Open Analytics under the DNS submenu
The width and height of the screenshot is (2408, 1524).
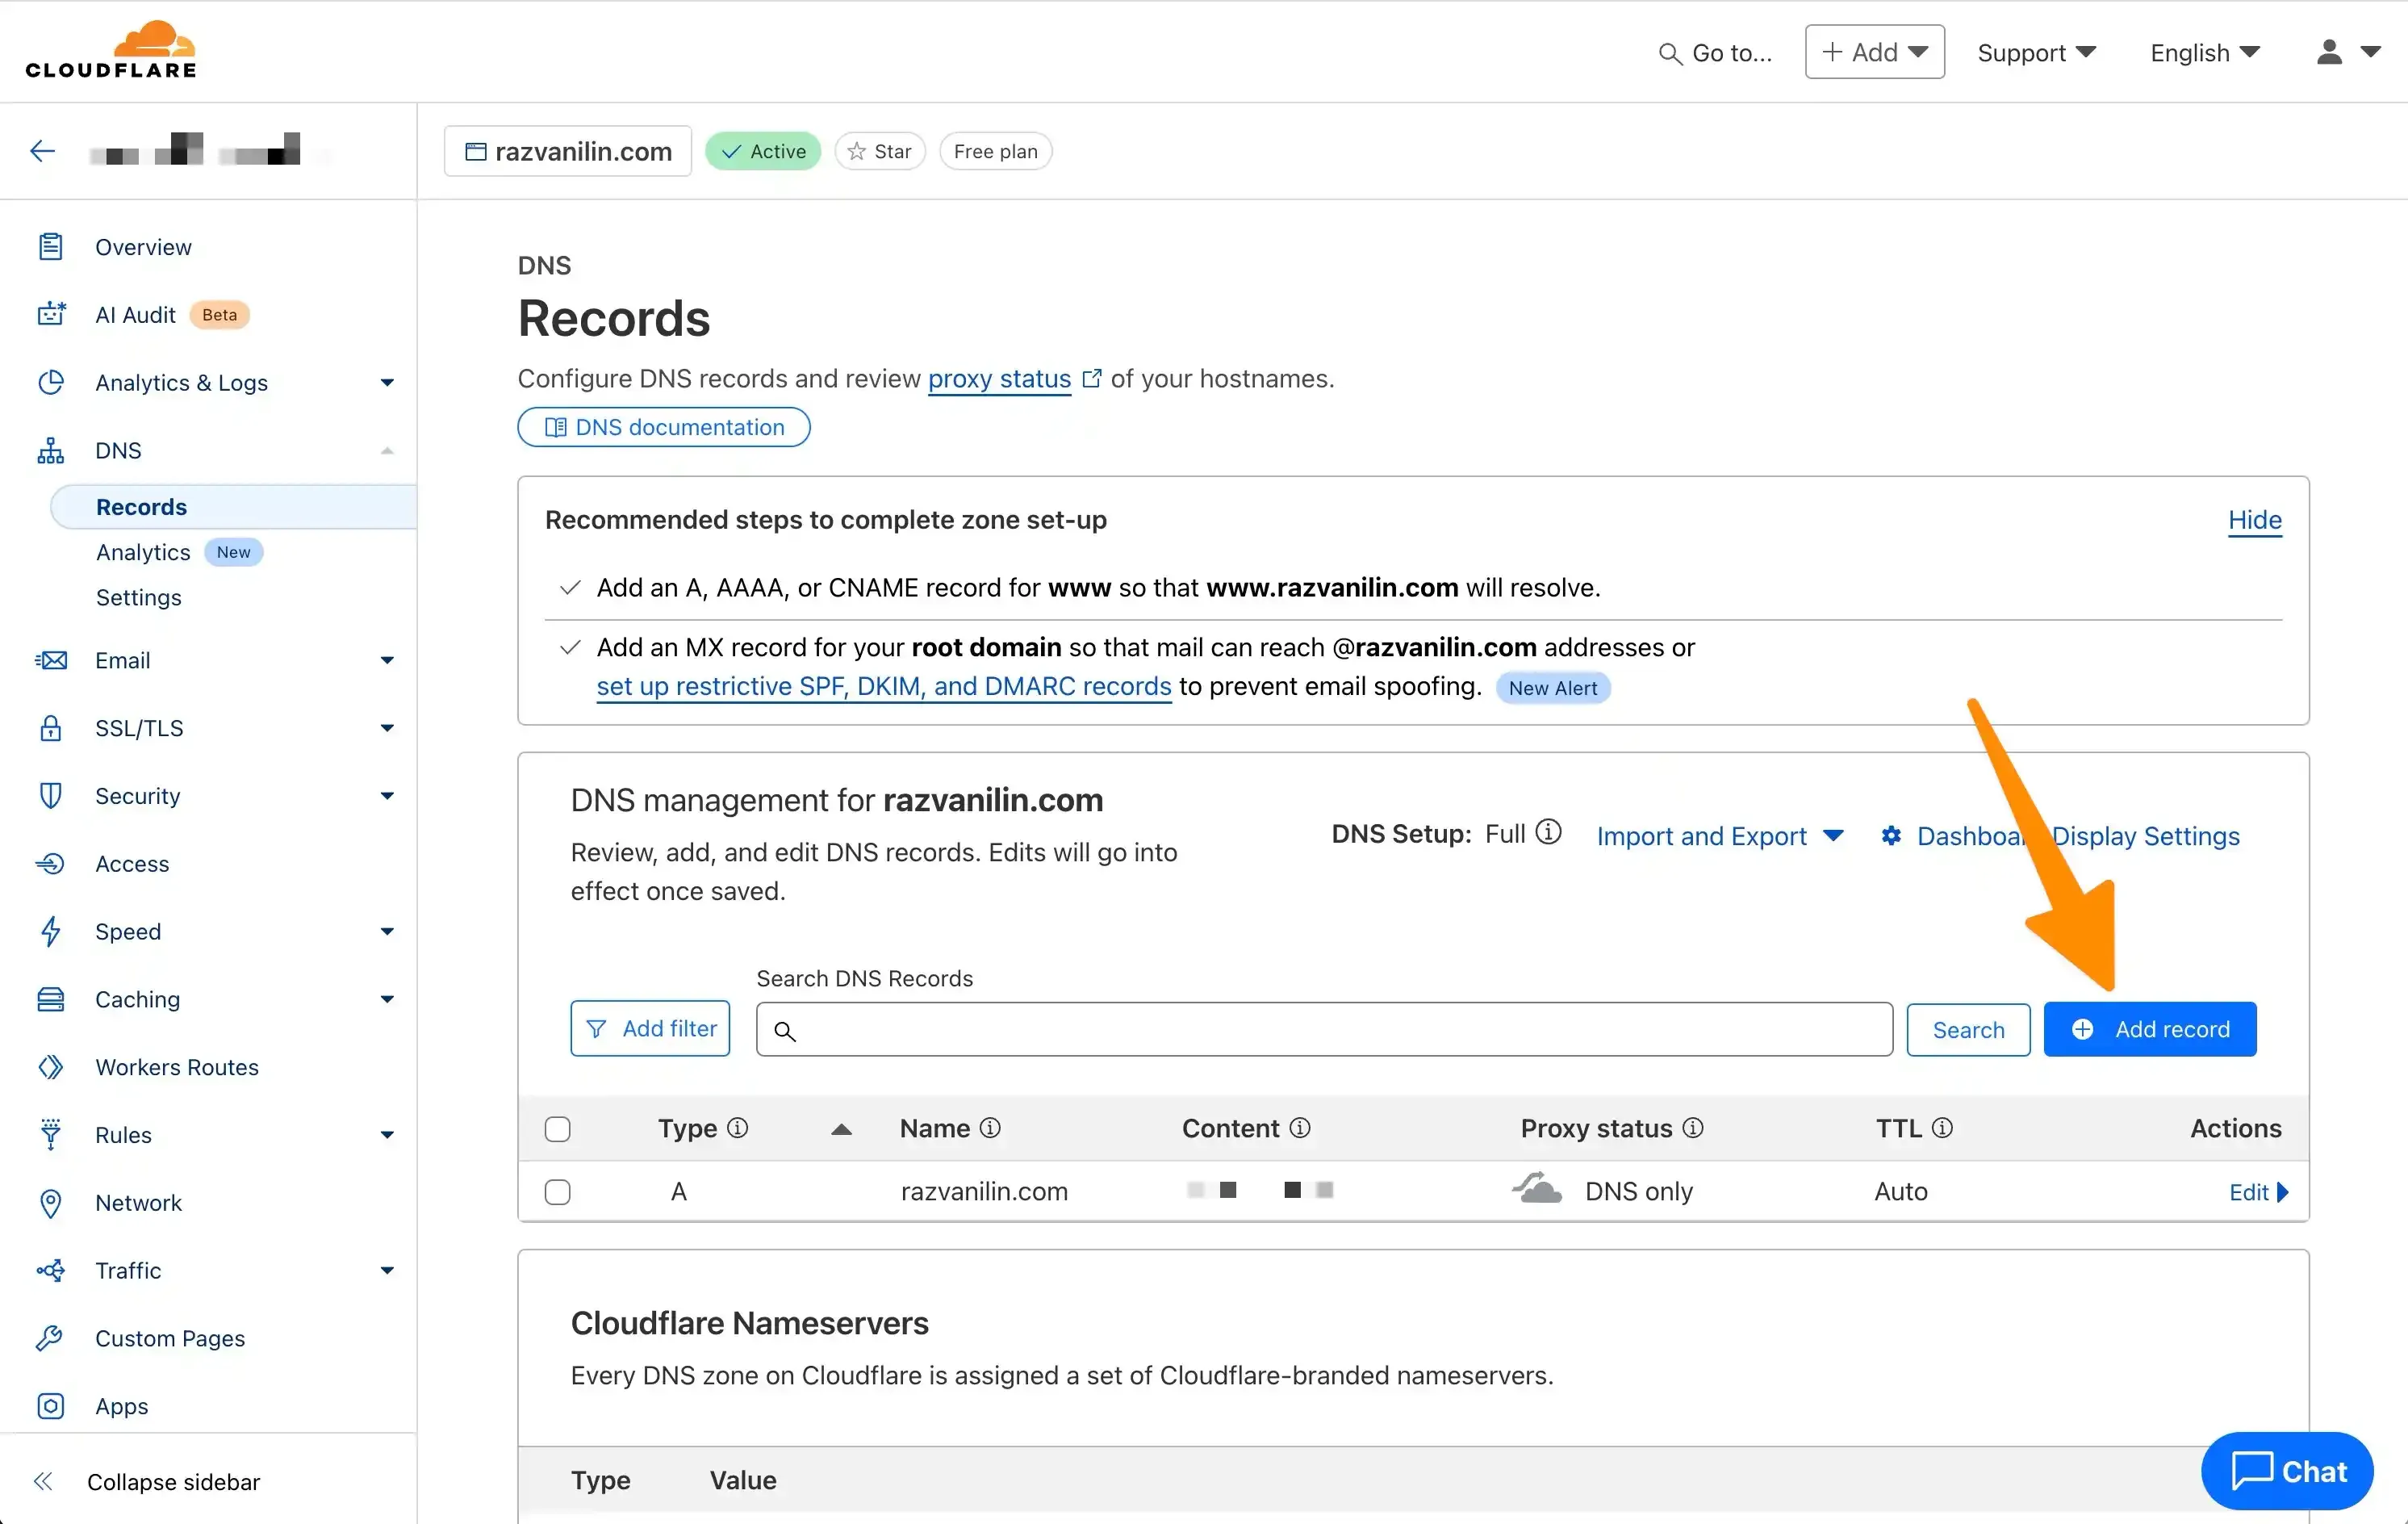143,552
